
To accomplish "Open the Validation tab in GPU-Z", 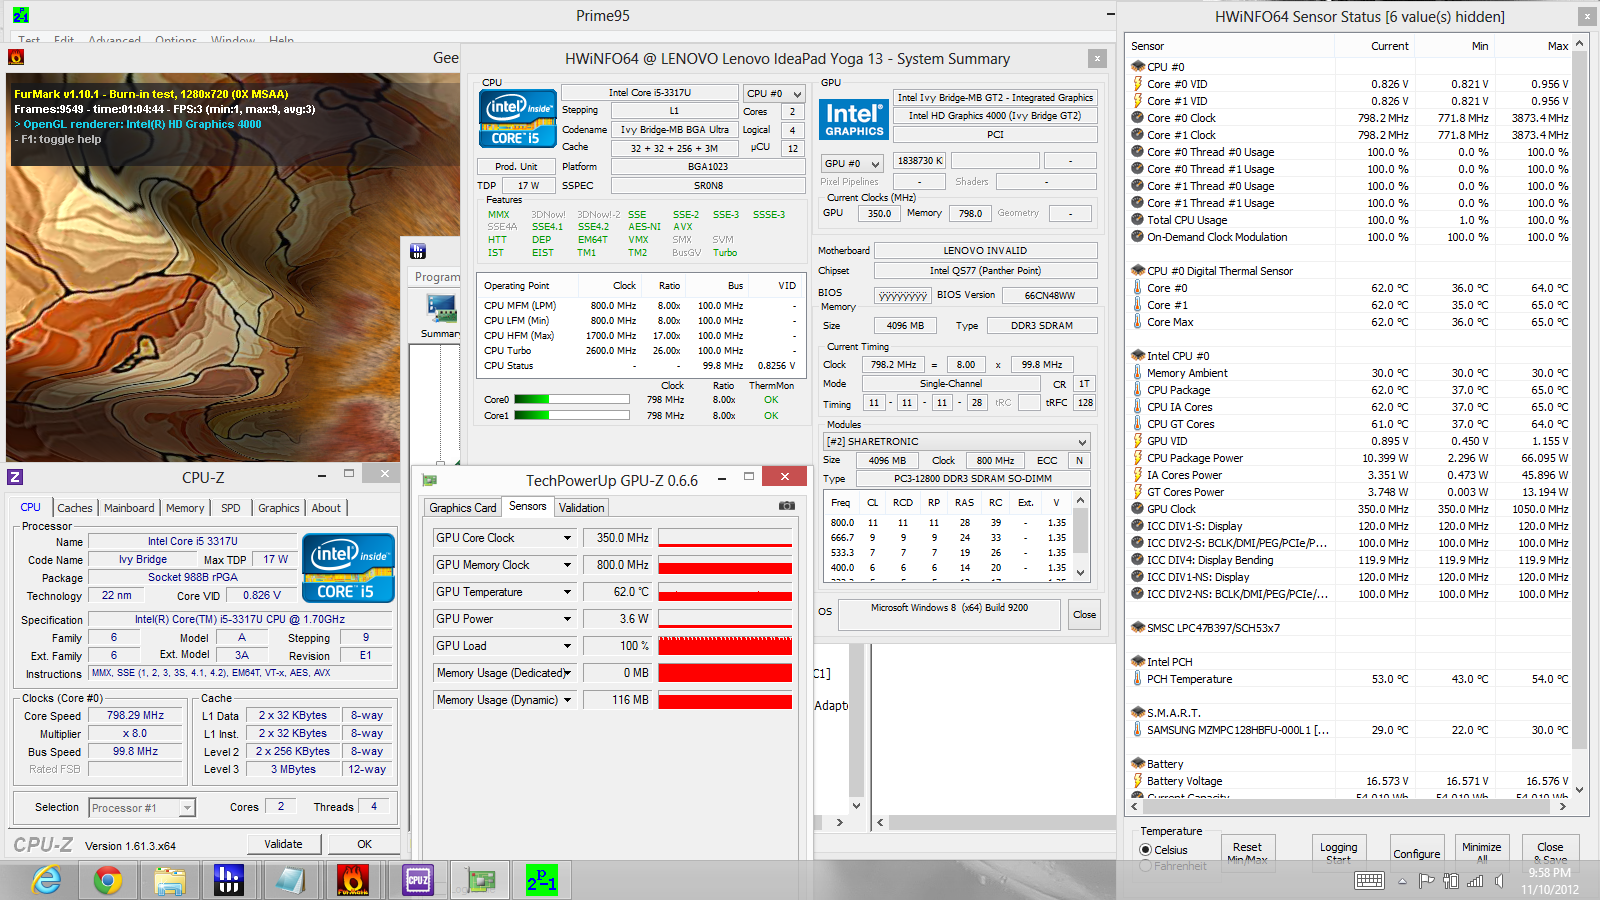I will tap(581, 508).
